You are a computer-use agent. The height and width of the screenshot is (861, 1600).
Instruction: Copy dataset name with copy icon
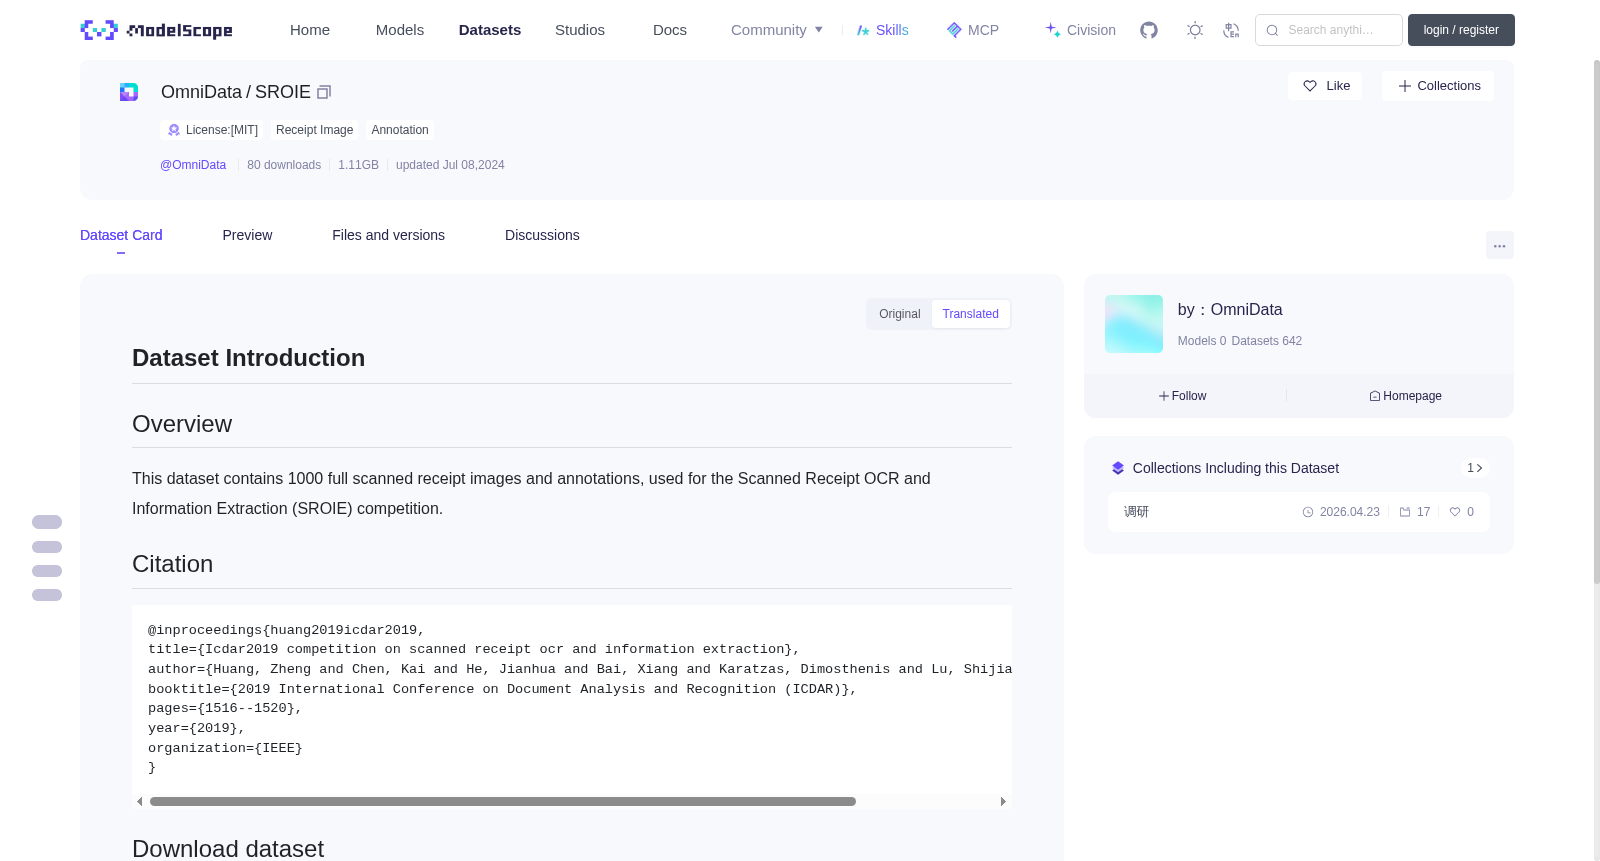coord(324,92)
